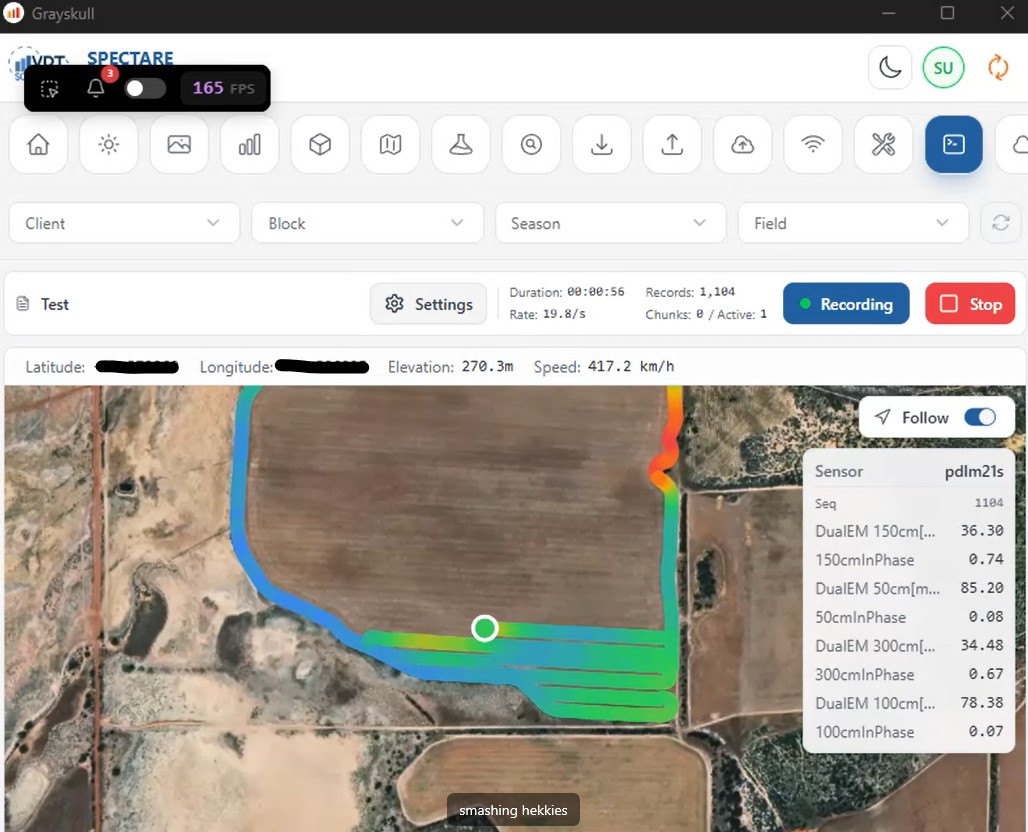Click the Chunks 0 / Active 1 readout
The image size is (1028, 832).
pyautogui.click(x=706, y=314)
